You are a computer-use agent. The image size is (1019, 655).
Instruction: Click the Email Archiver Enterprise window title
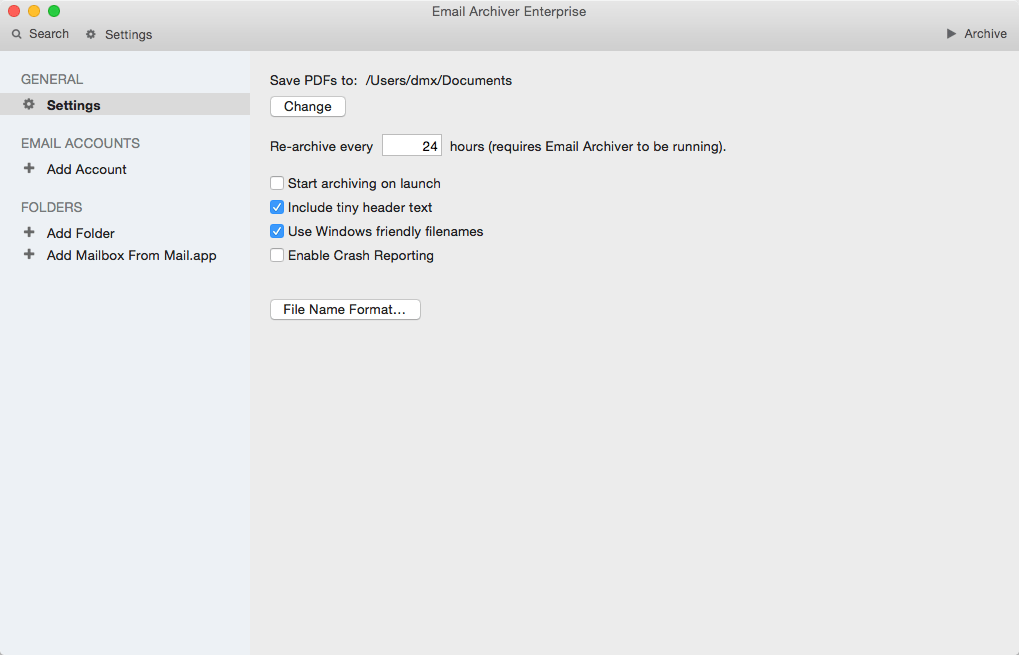[509, 12]
